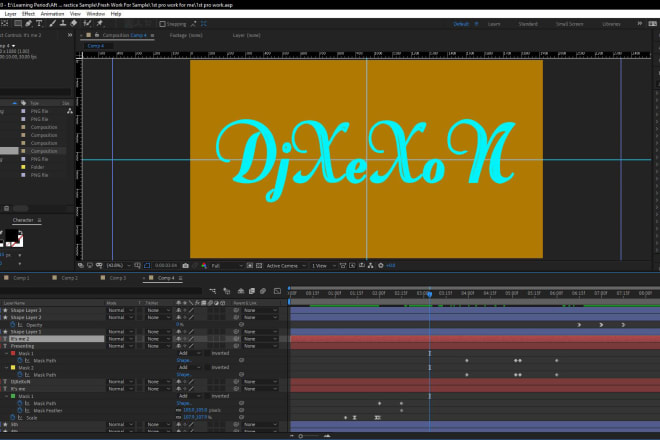This screenshot has width=660, height=440.
Task: Toggle Scale property stopwatch
Action: point(13,418)
